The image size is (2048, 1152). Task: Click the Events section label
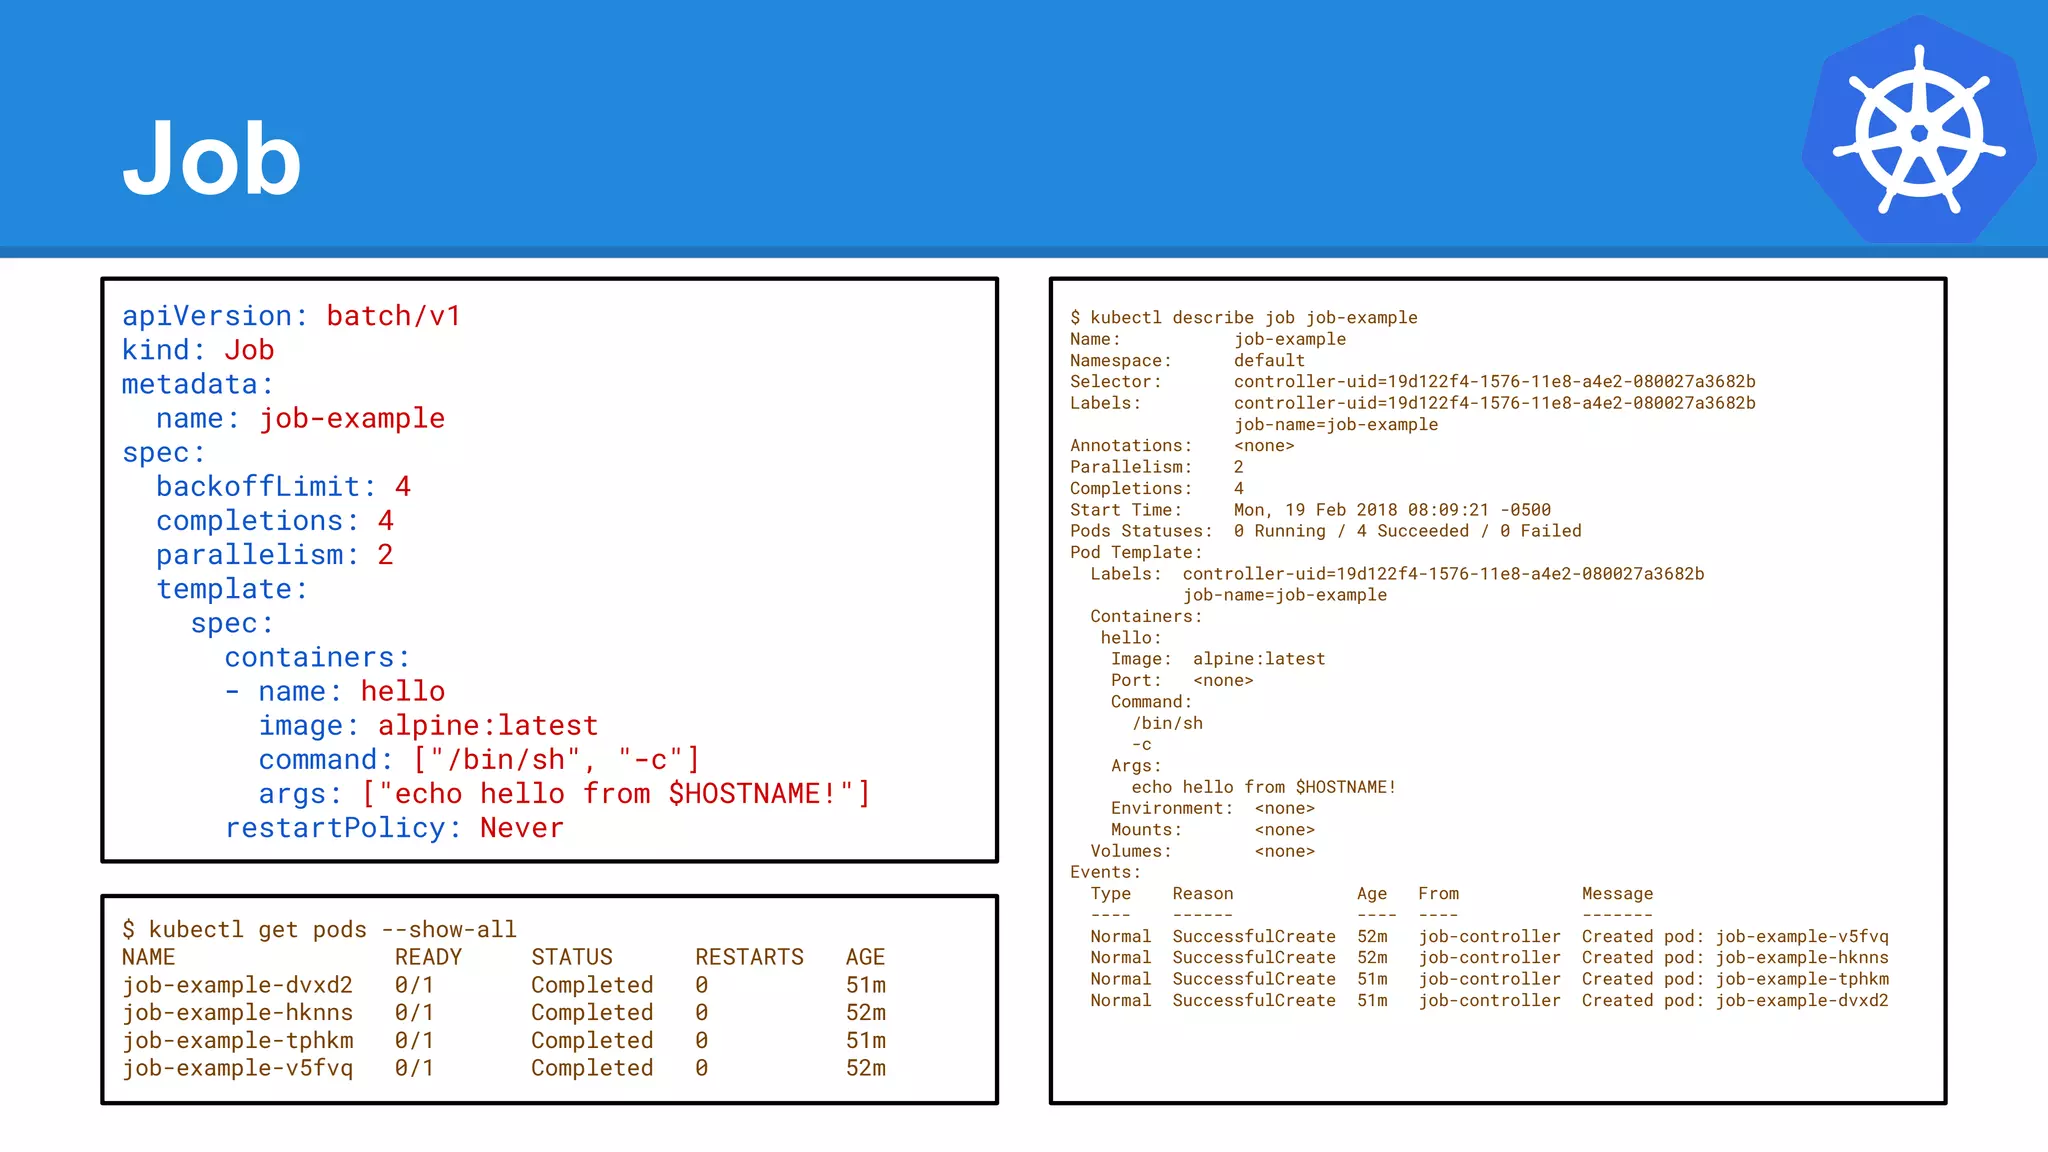pyautogui.click(x=1105, y=872)
